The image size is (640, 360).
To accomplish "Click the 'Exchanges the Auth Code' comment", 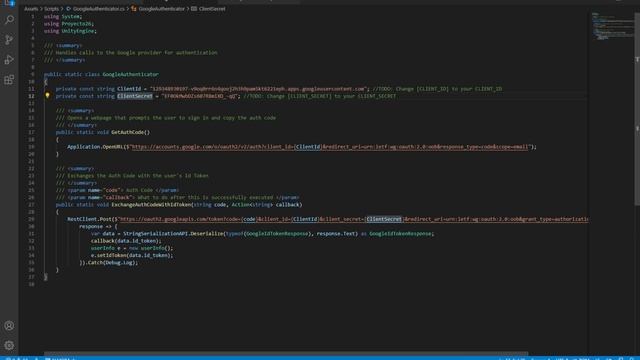I will (x=132, y=176).
